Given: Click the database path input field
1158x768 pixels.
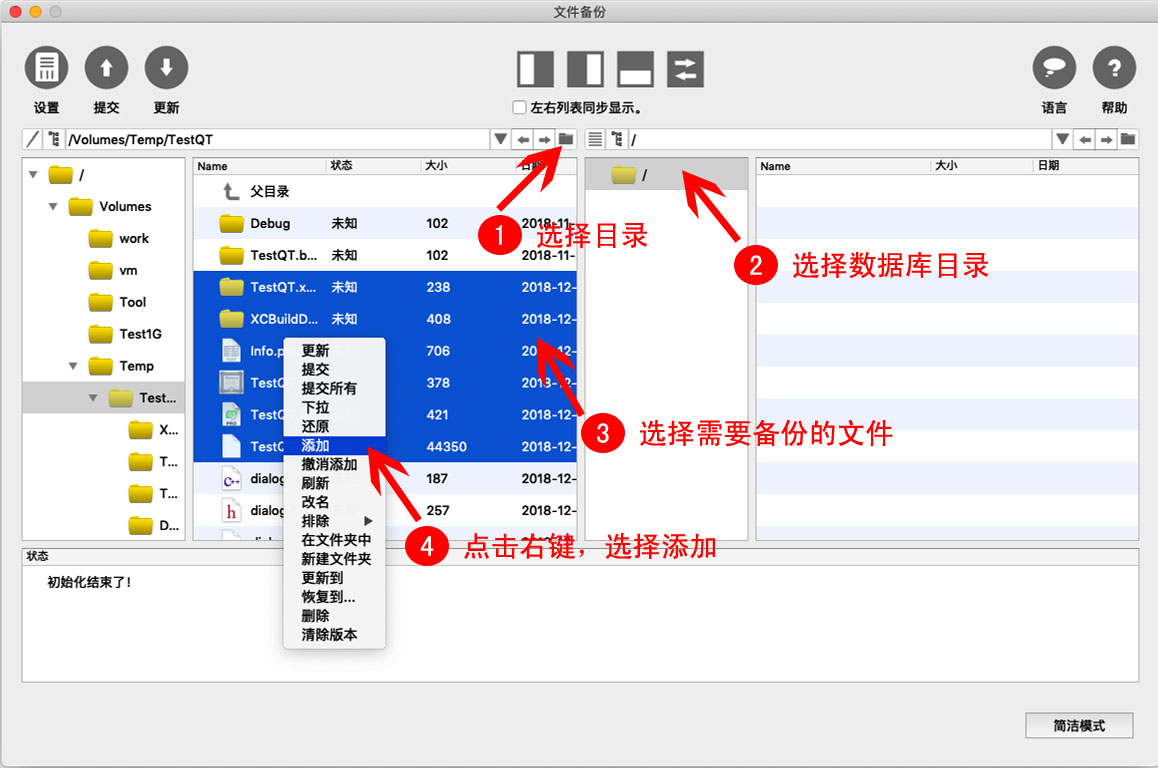Looking at the screenshot, I should point(839,139).
